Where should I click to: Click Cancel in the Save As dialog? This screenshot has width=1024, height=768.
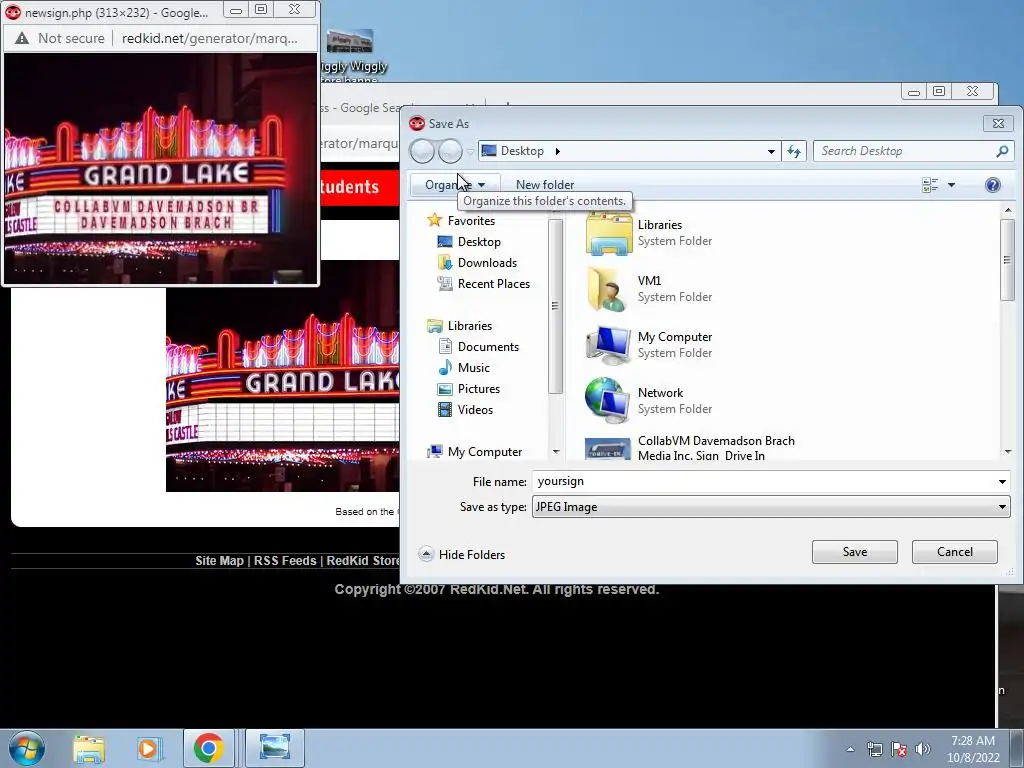954,552
